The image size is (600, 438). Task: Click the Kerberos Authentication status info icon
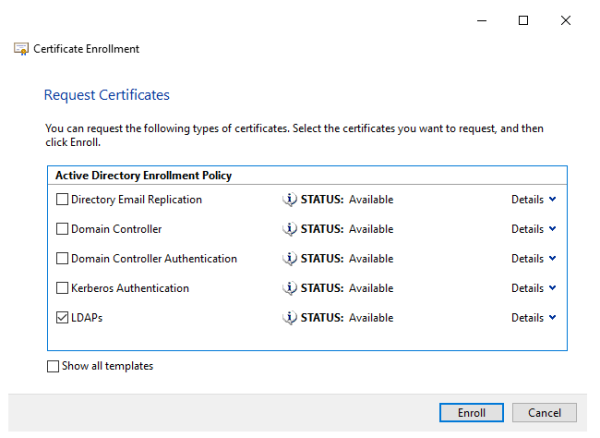click(x=290, y=288)
